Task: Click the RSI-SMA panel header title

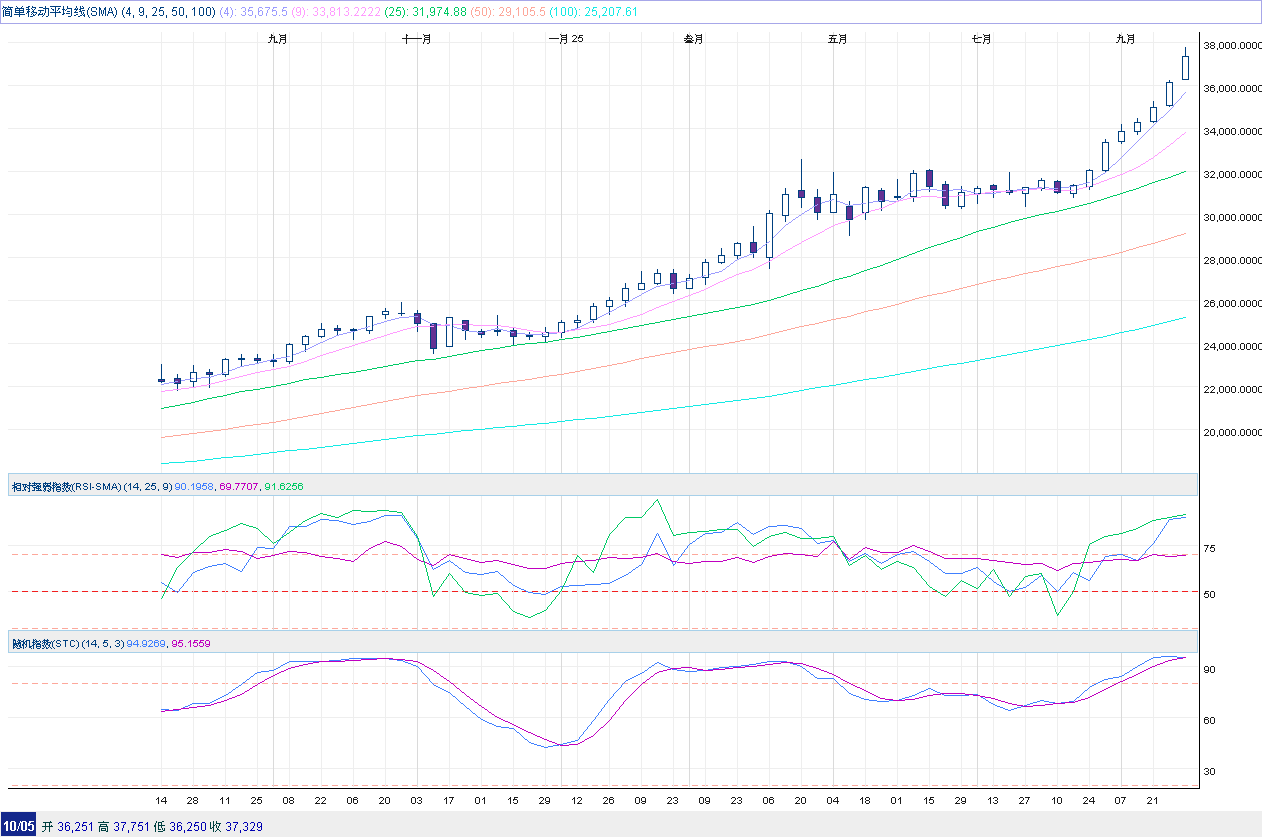Action: tap(66, 486)
